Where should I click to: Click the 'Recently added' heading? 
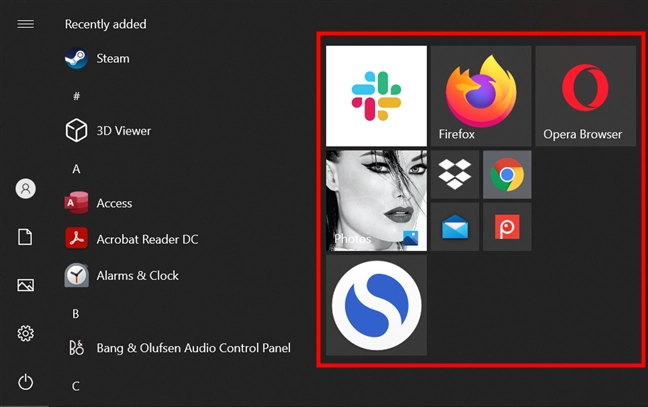(105, 24)
